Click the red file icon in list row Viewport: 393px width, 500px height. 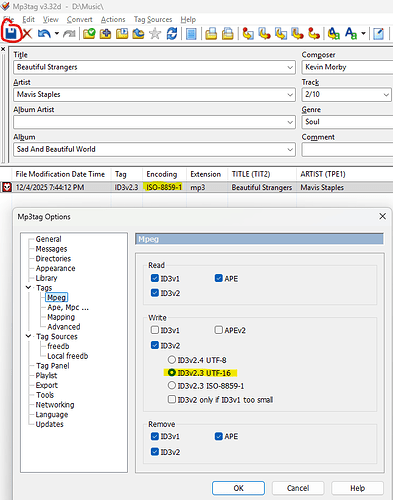coord(7,187)
